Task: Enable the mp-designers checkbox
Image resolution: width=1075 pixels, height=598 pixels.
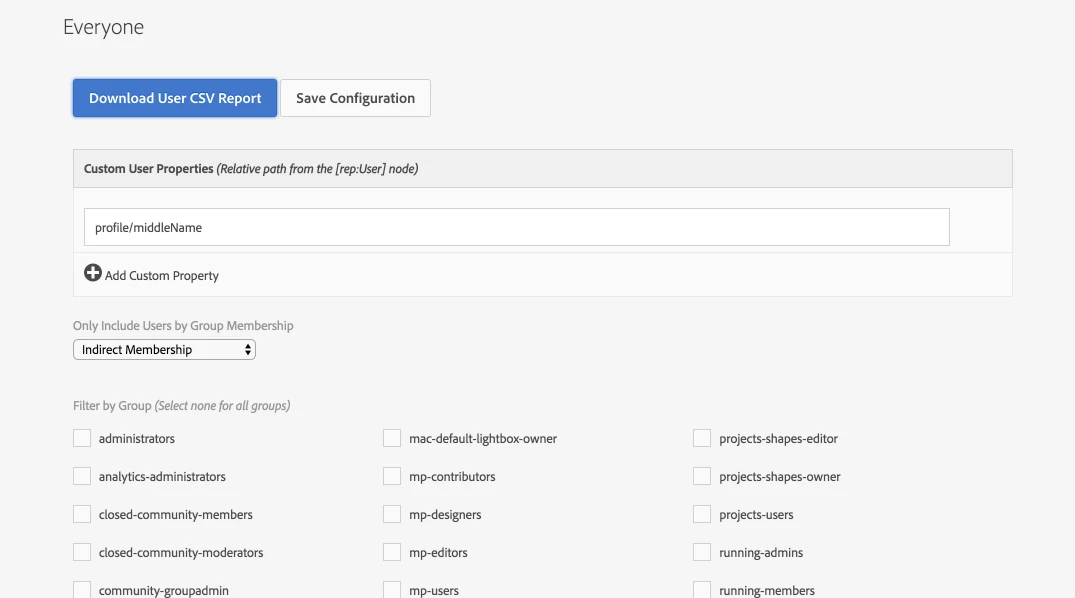Action: (392, 514)
